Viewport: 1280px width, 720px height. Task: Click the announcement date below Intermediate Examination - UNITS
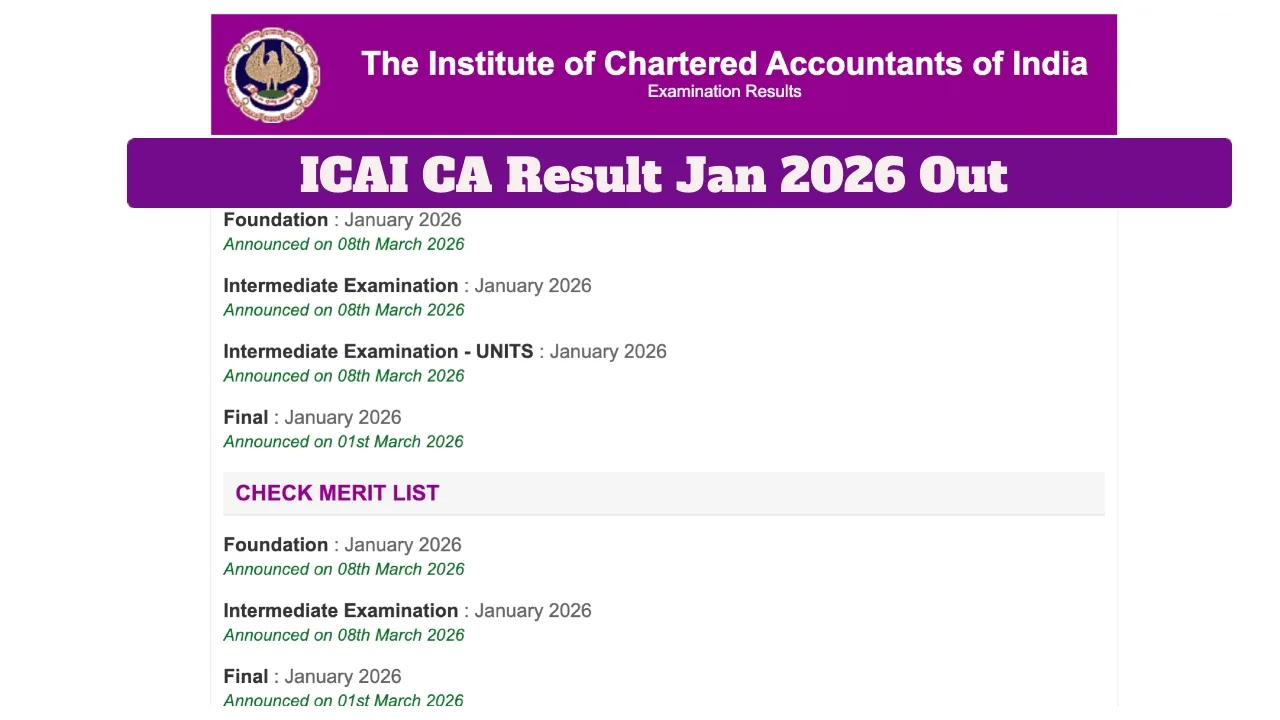[344, 376]
